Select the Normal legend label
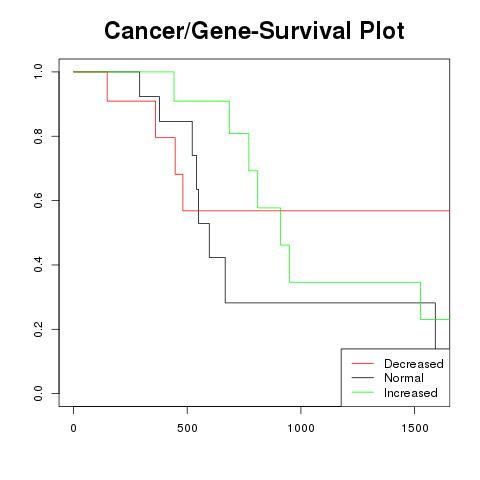Viewport: 480px width, 480px height. [x=404, y=378]
